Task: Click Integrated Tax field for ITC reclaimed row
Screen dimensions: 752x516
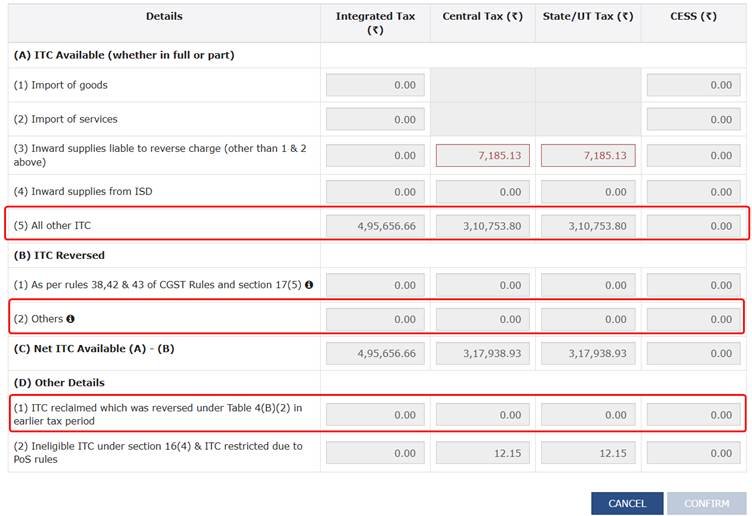Action: [x=375, y=414]
